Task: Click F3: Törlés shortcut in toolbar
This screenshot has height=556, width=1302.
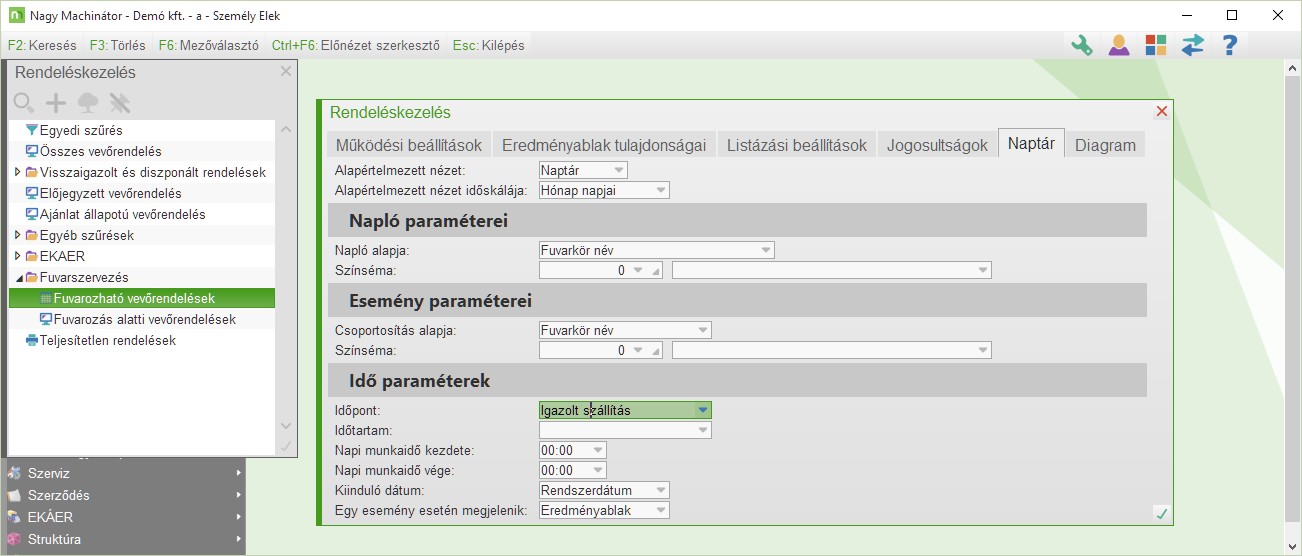Action: tap(117, 45)
